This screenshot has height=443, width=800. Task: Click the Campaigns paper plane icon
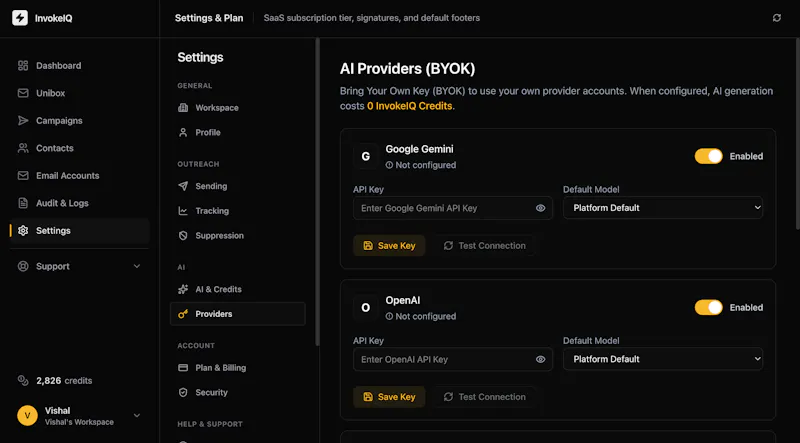click(23, 120)
